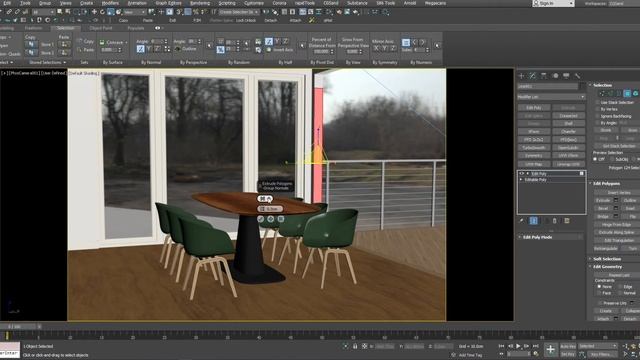640x360 pixels.
Task: Click the By Normal X axis button
Action: [140, 49]
